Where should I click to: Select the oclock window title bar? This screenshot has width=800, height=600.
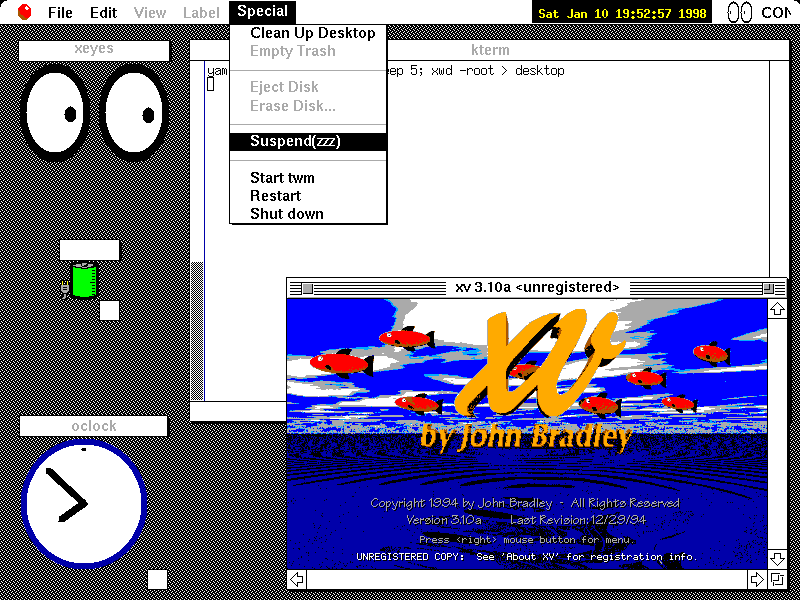pos(93,426)
